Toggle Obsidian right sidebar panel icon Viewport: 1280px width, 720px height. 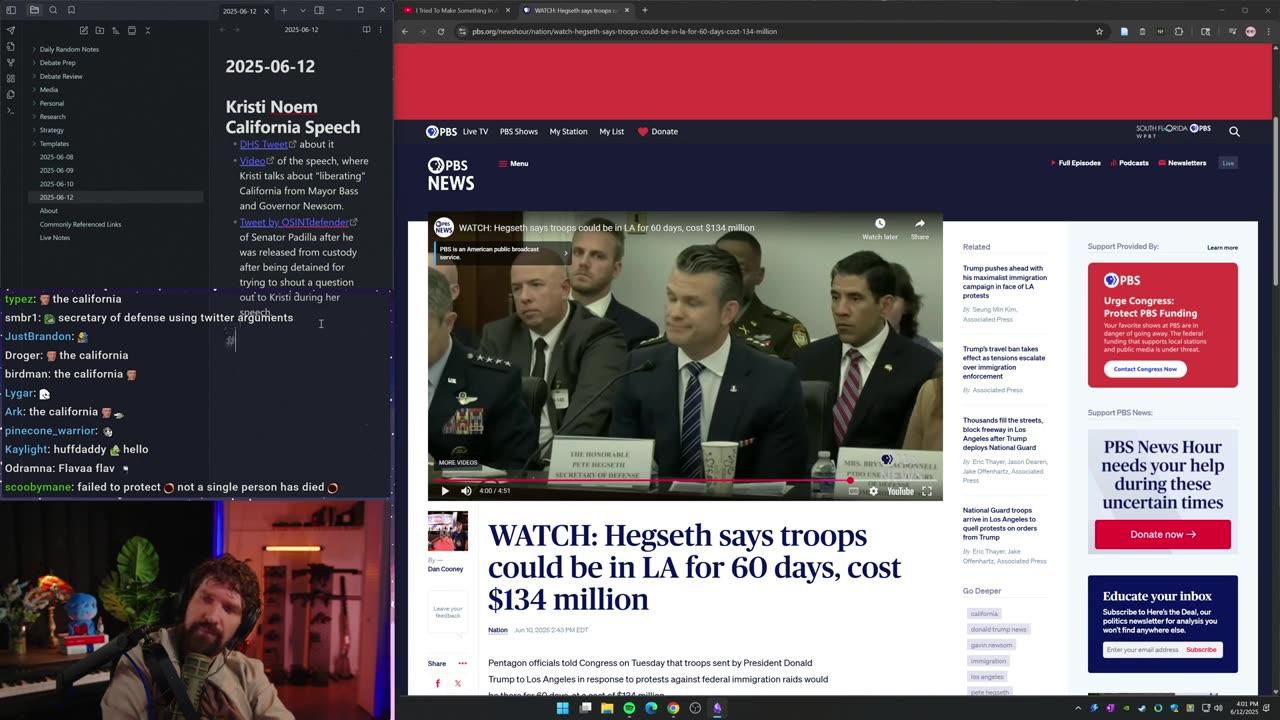(x=319, y=10)
